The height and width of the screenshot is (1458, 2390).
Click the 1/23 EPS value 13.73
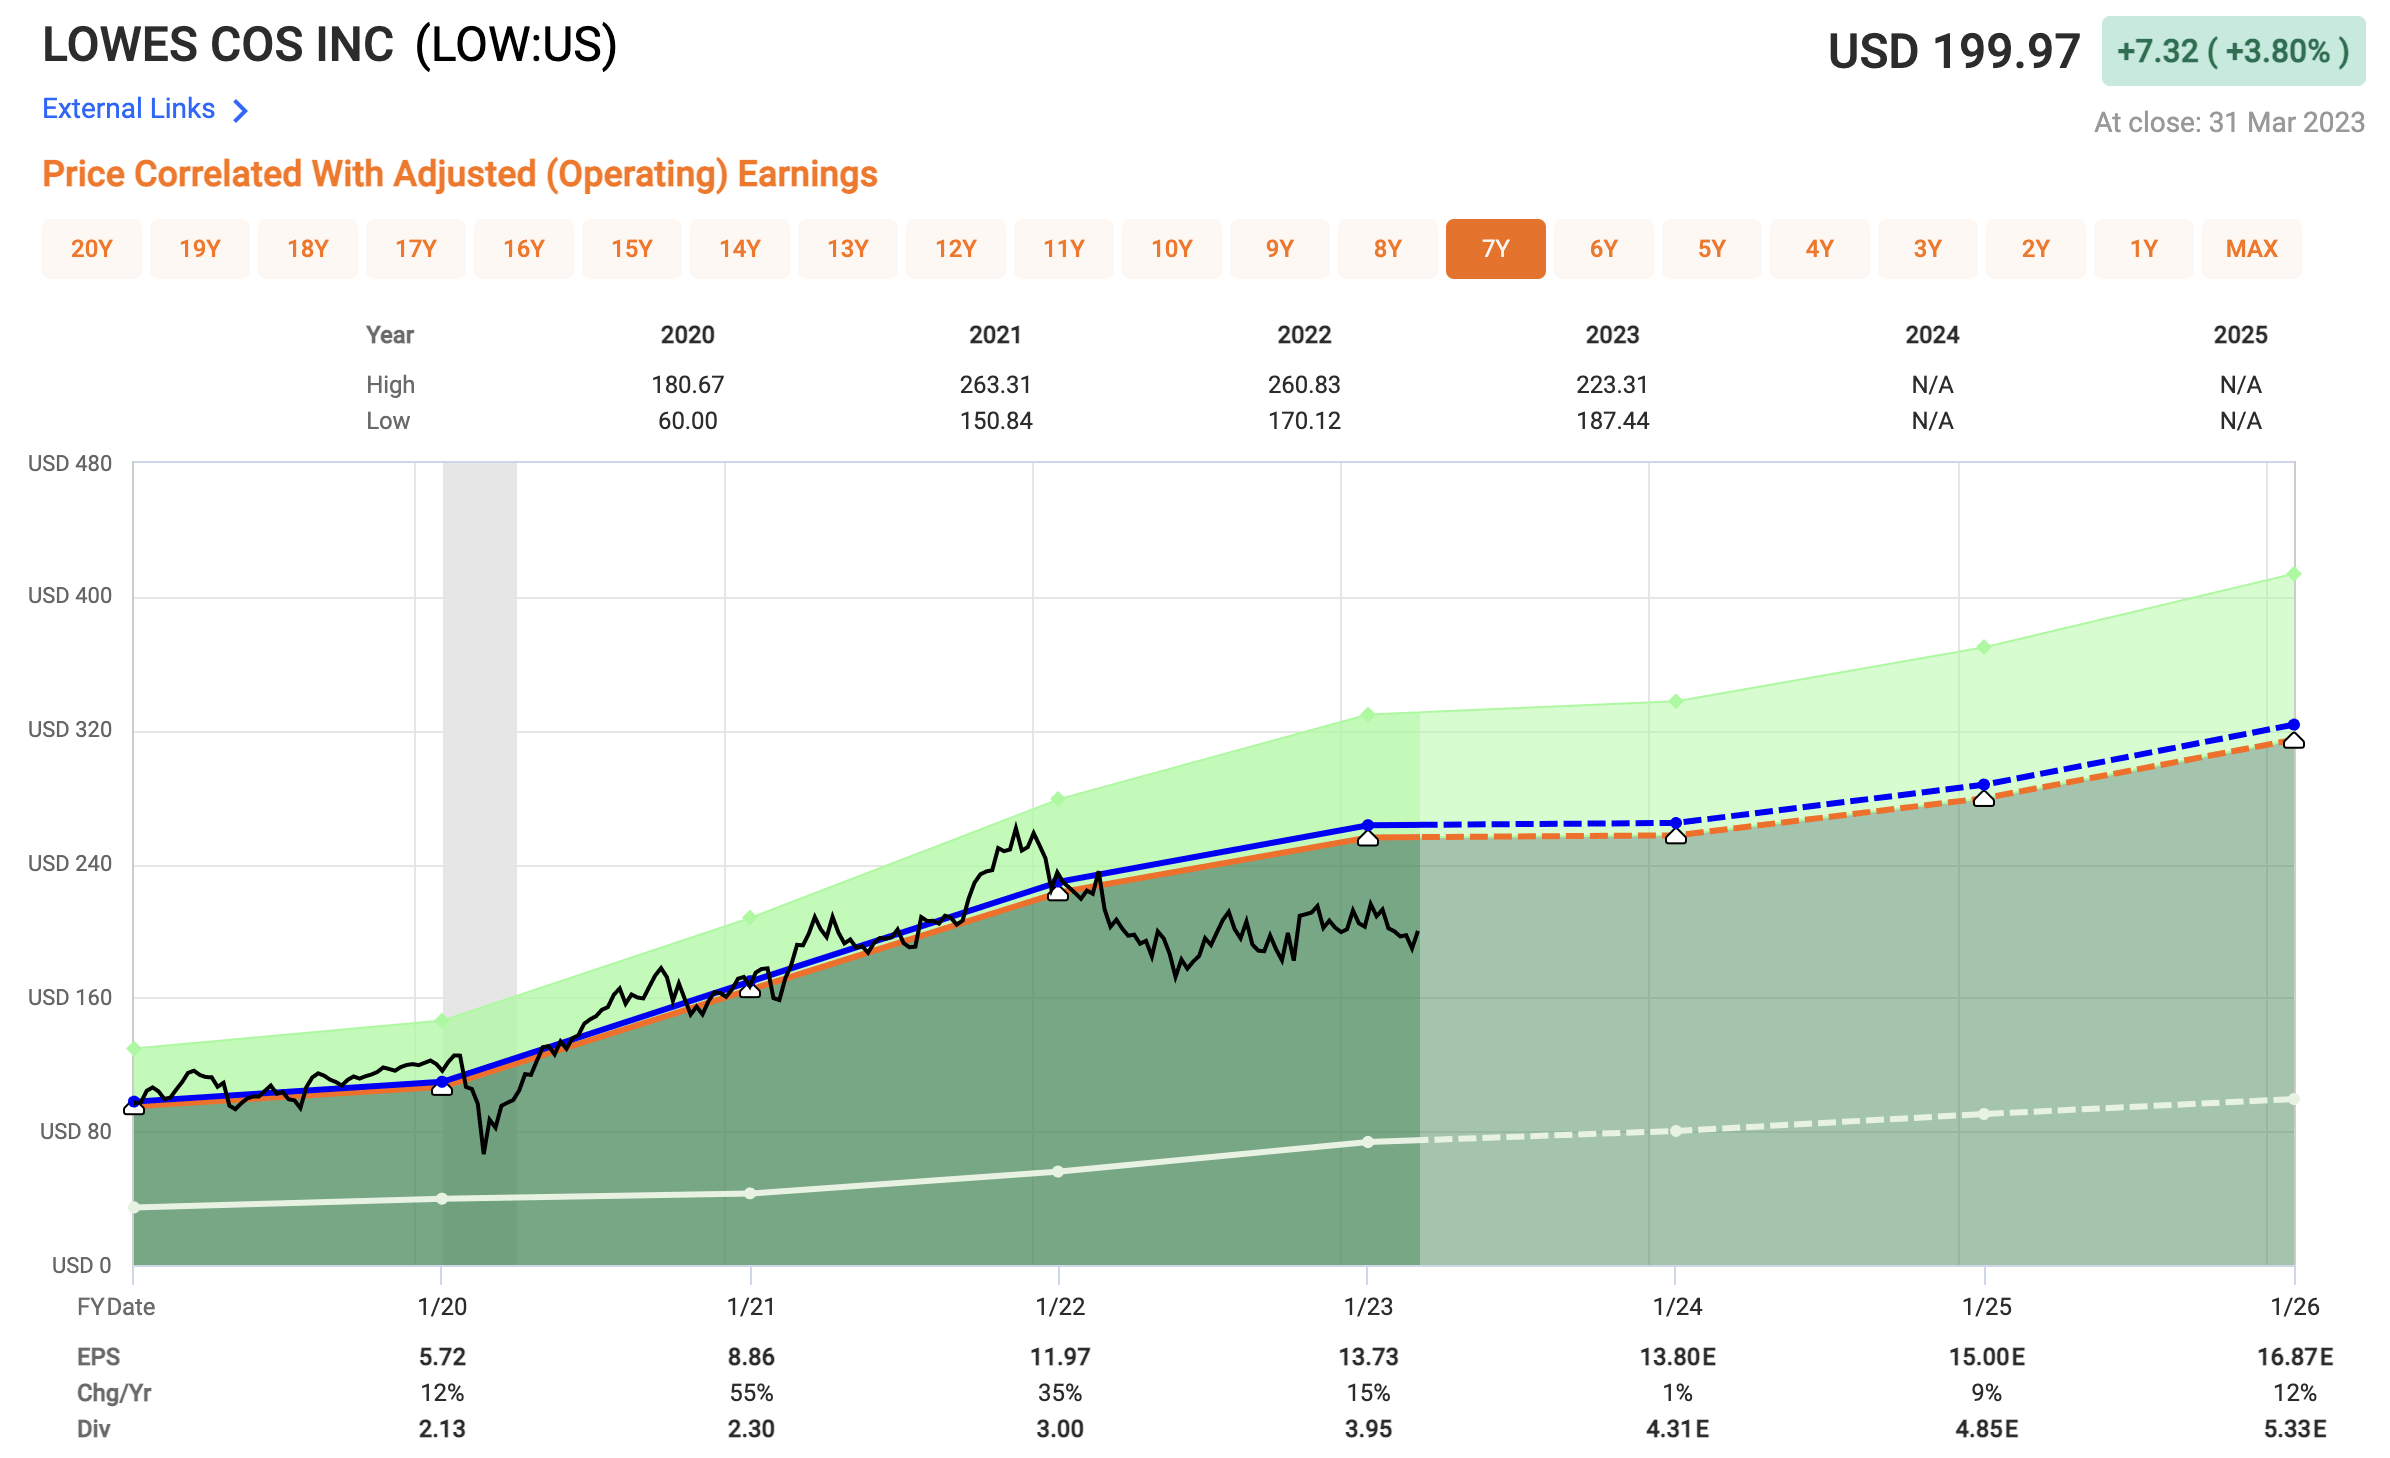click(x=1368, y=1357)
